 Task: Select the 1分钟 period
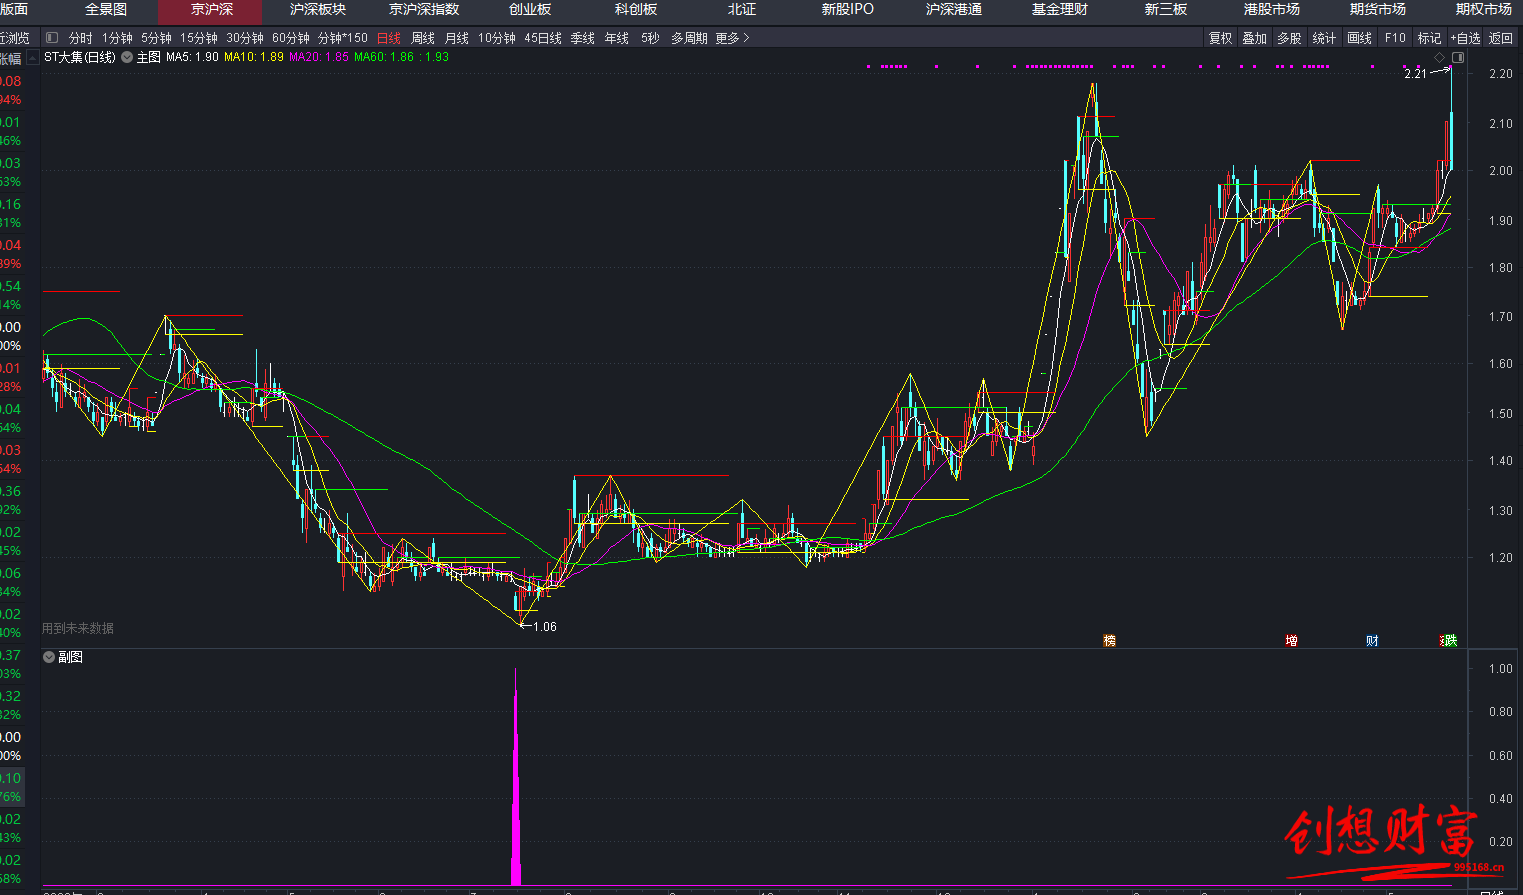click(x=117, y=38)
